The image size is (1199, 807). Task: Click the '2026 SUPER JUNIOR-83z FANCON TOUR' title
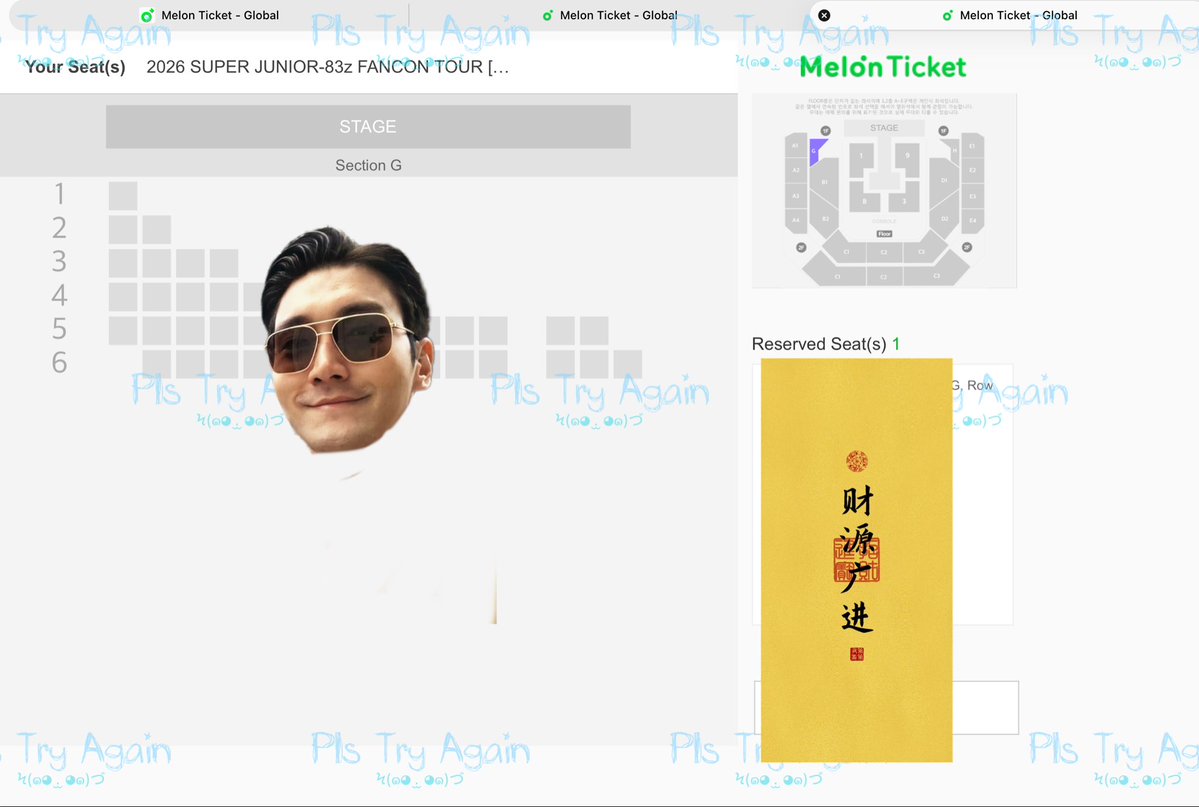pyautogui.click(x=327, y=67)
